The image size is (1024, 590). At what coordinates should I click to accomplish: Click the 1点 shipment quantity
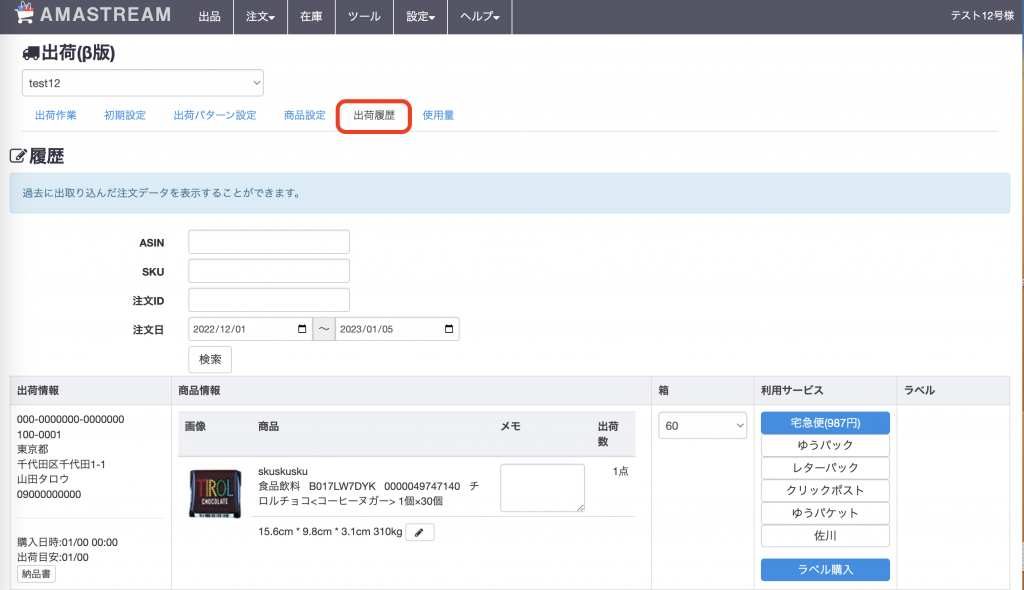point(620,472)
